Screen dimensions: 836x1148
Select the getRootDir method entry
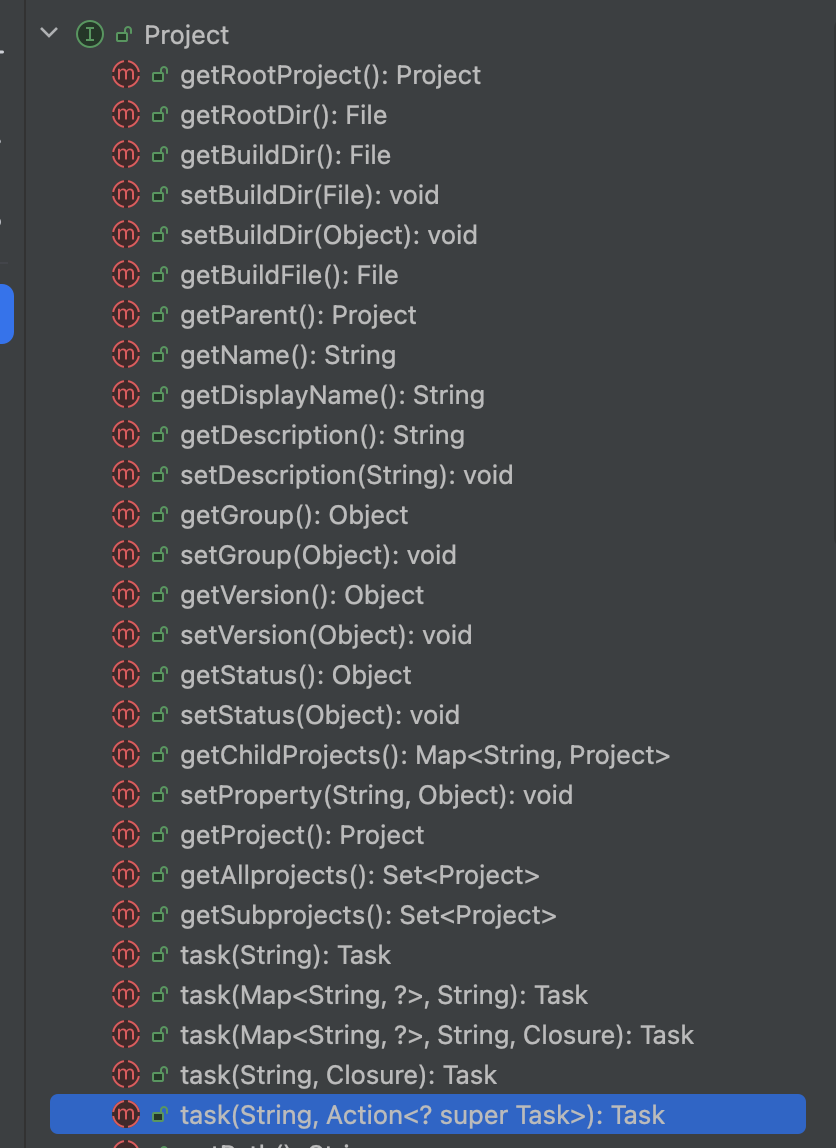tap(282, 114)
